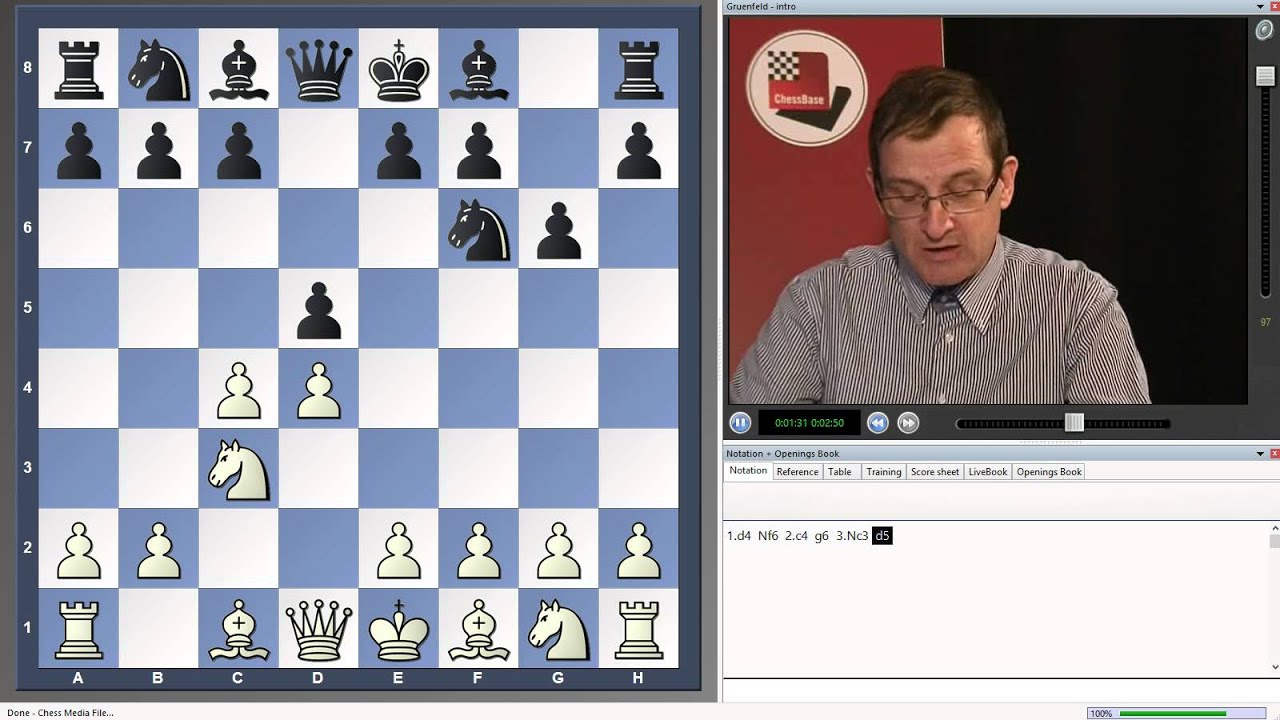Select the white king on e1
Screen dimensions: 1280x720
(x=398, y=628)
